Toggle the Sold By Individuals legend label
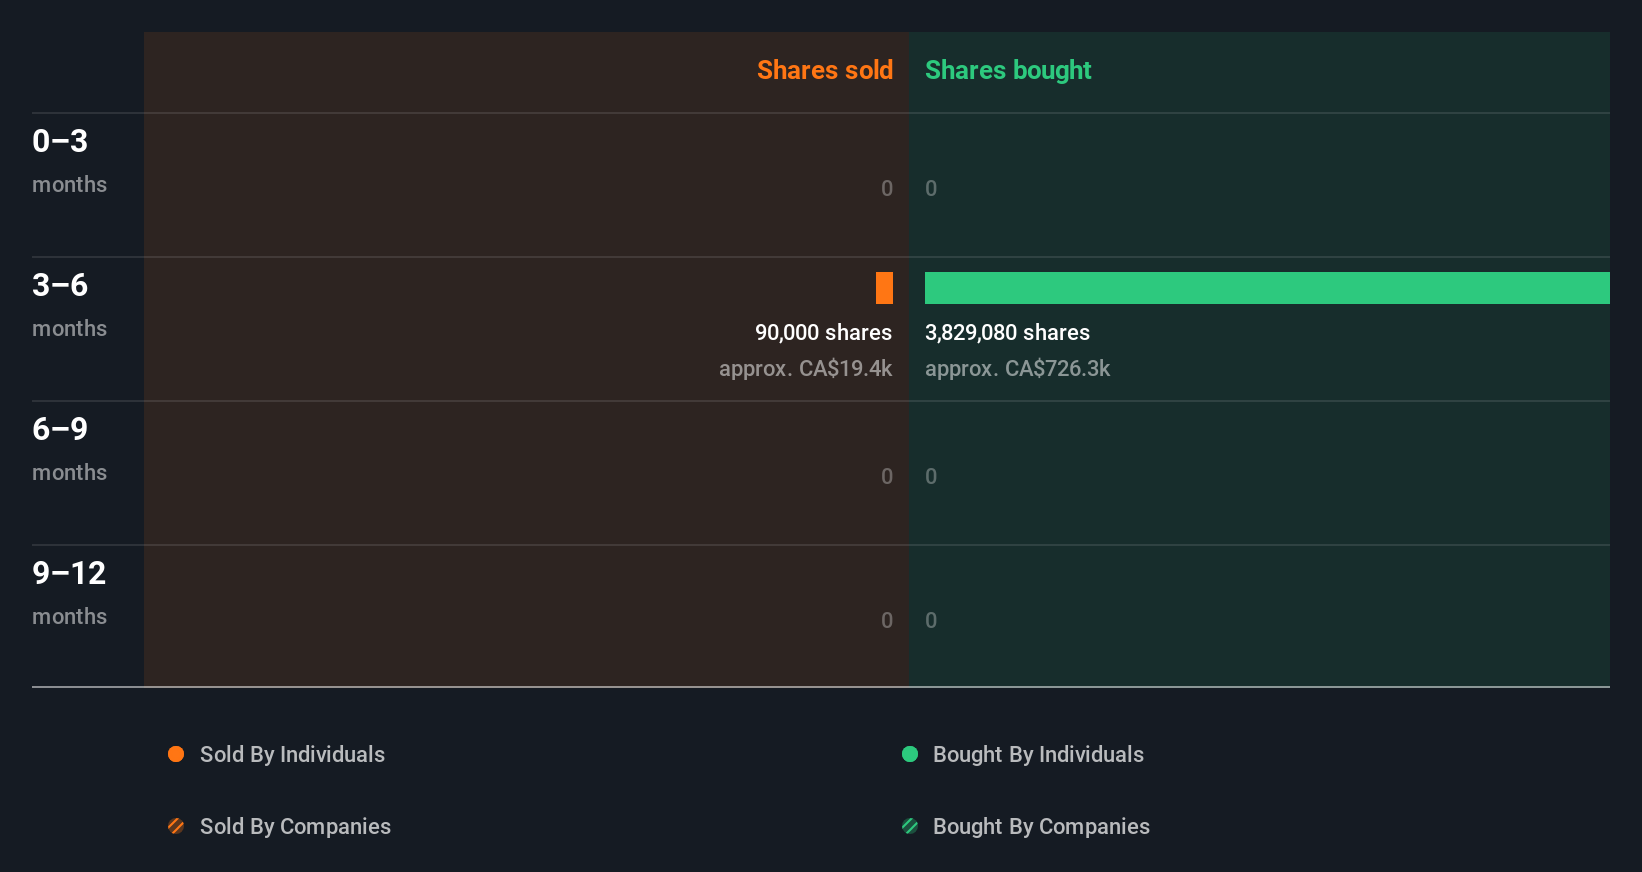Screen dimensions: 1642x872 pyautogui.click(x=292, y=755)
